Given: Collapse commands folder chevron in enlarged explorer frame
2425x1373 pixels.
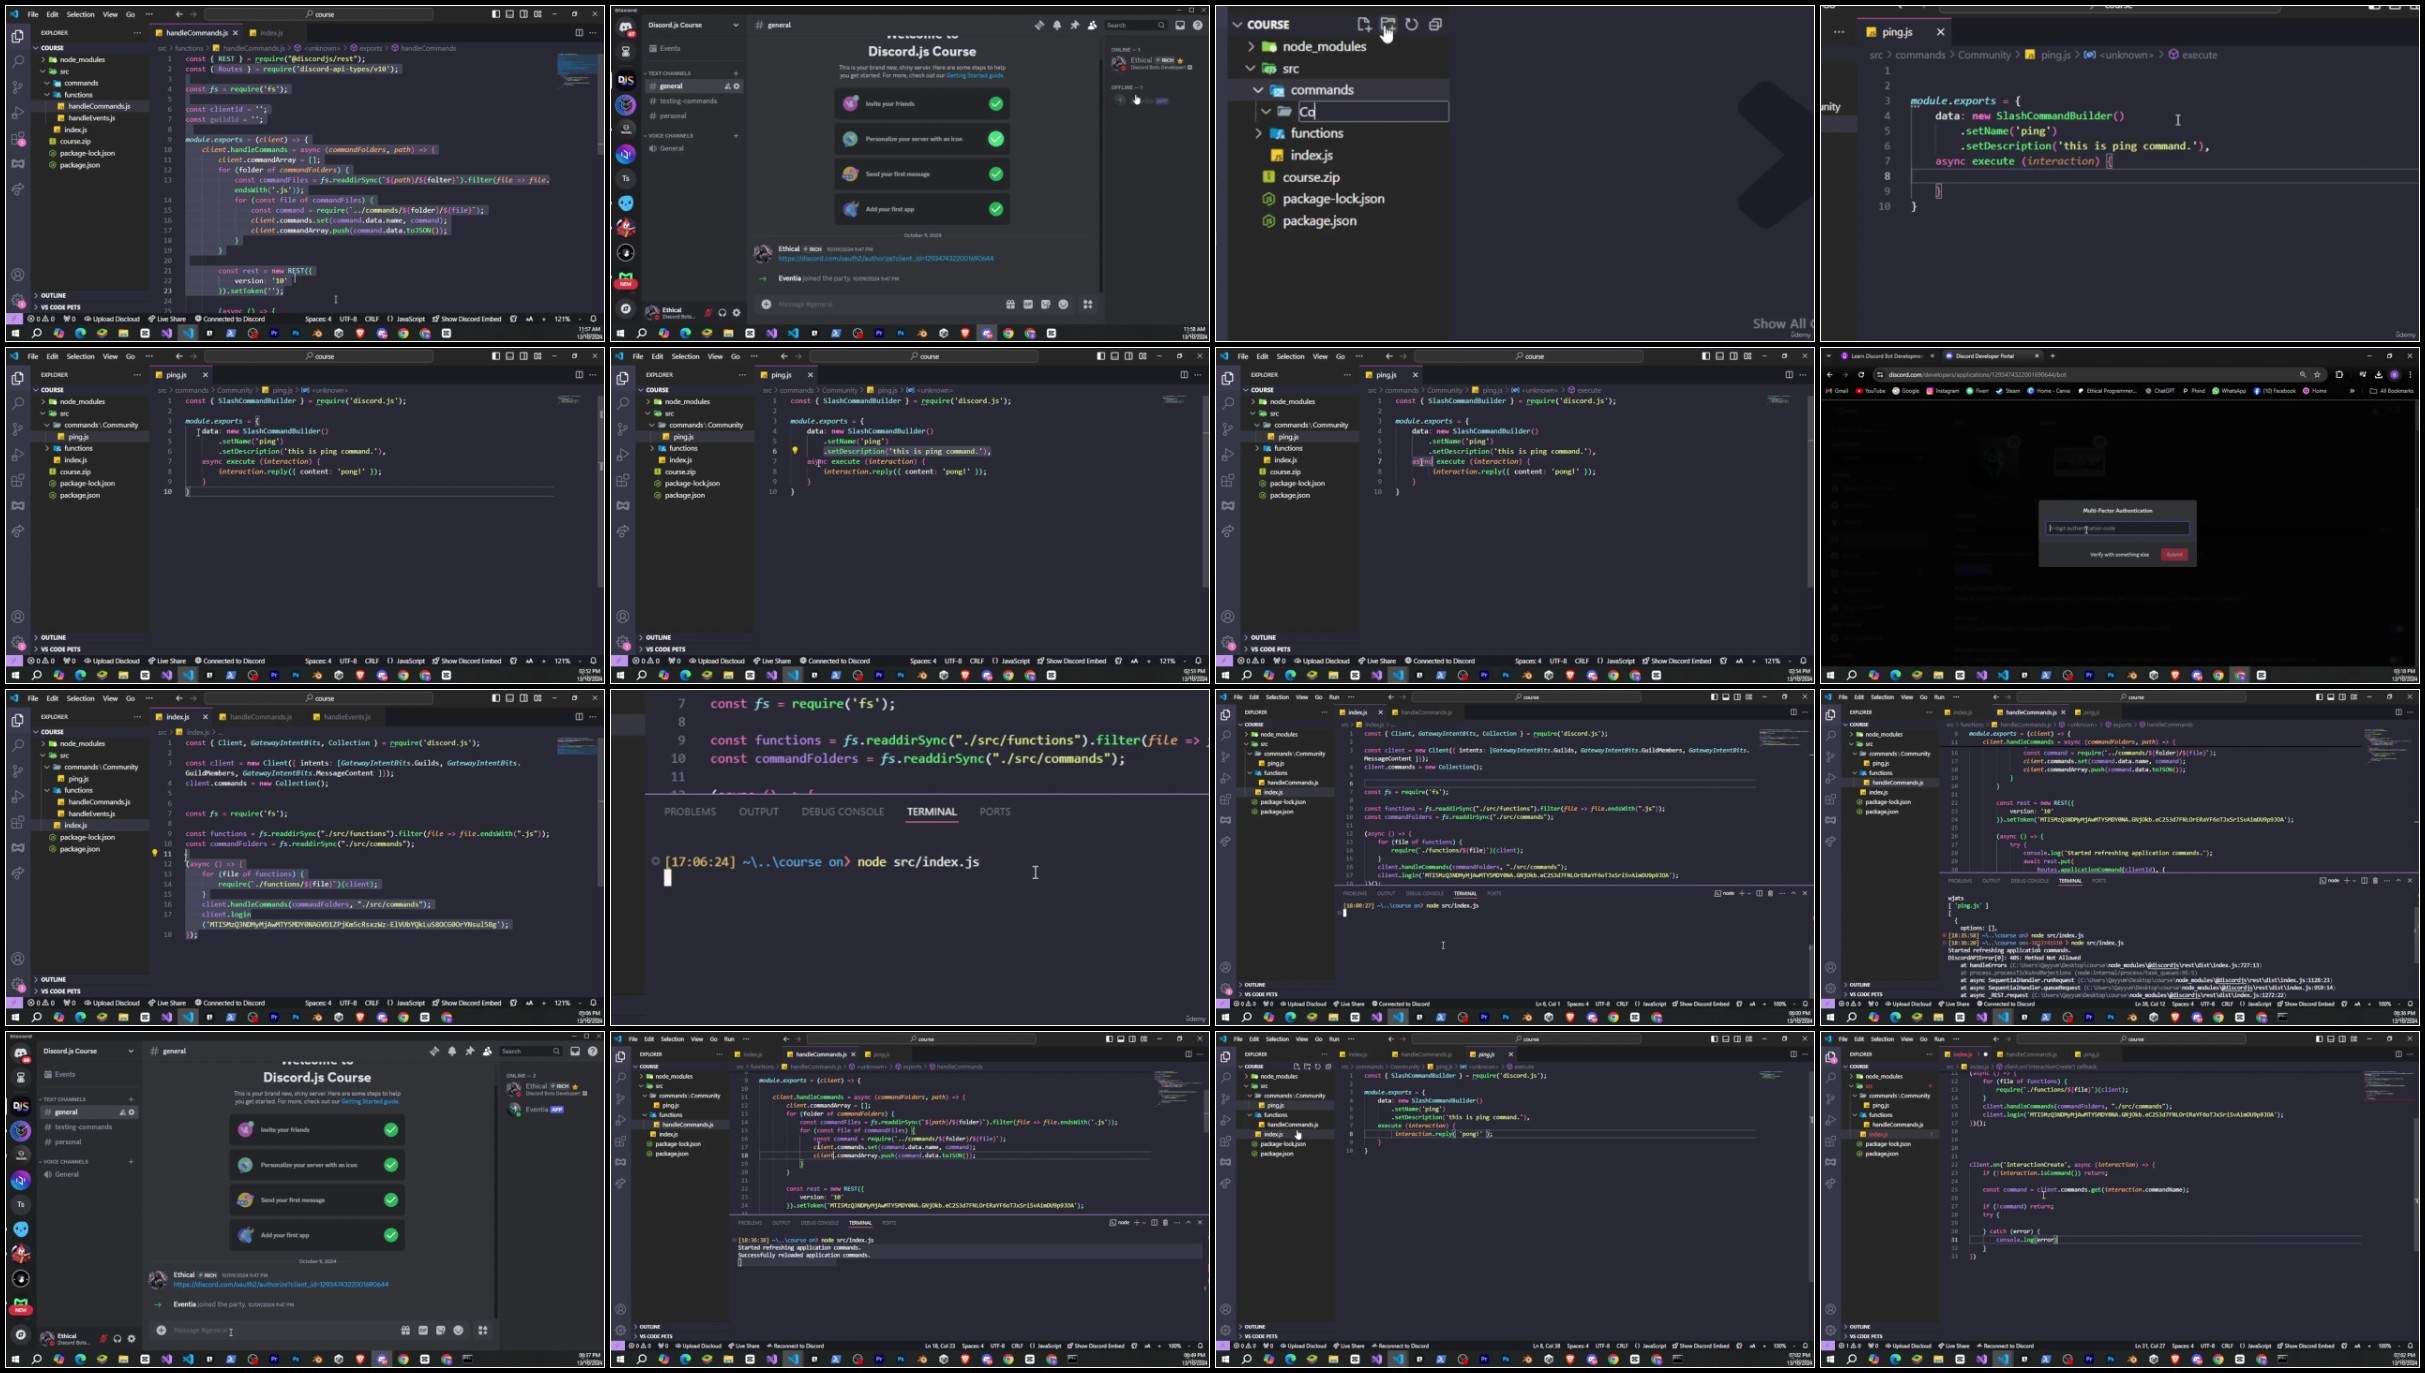Looking at the screenshot, I should 1258,90.
